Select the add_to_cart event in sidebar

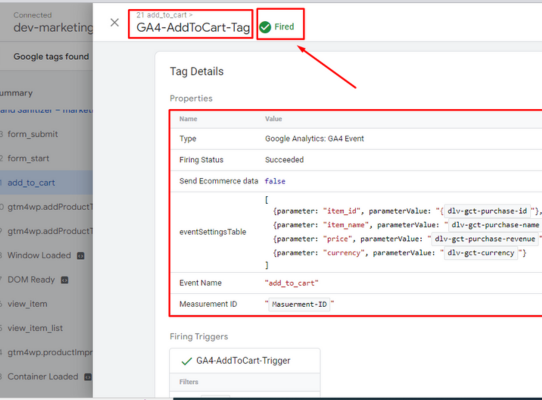tap(46, 183)
